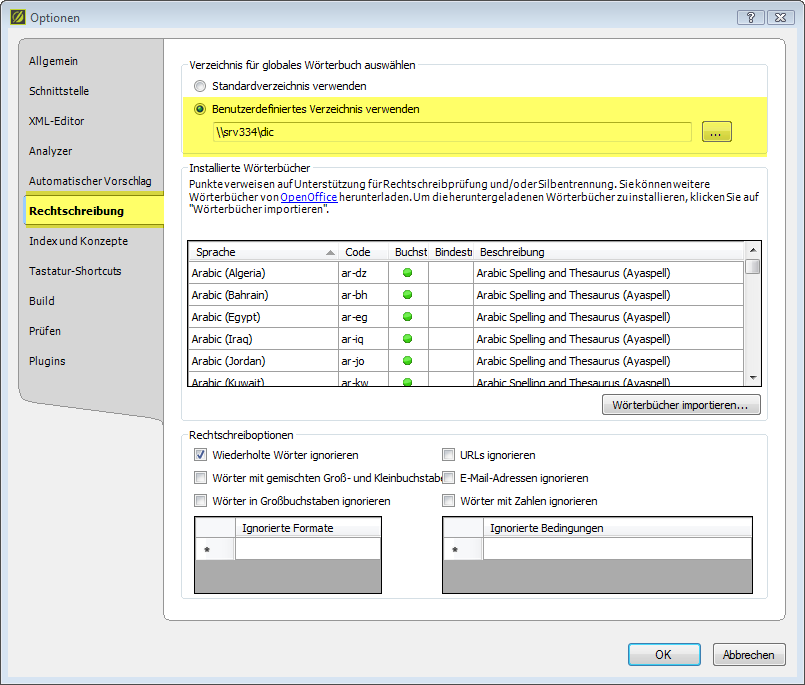The image size is (805, 685).
Task: Confirm settings with OK button
Action: pos(663,655)
